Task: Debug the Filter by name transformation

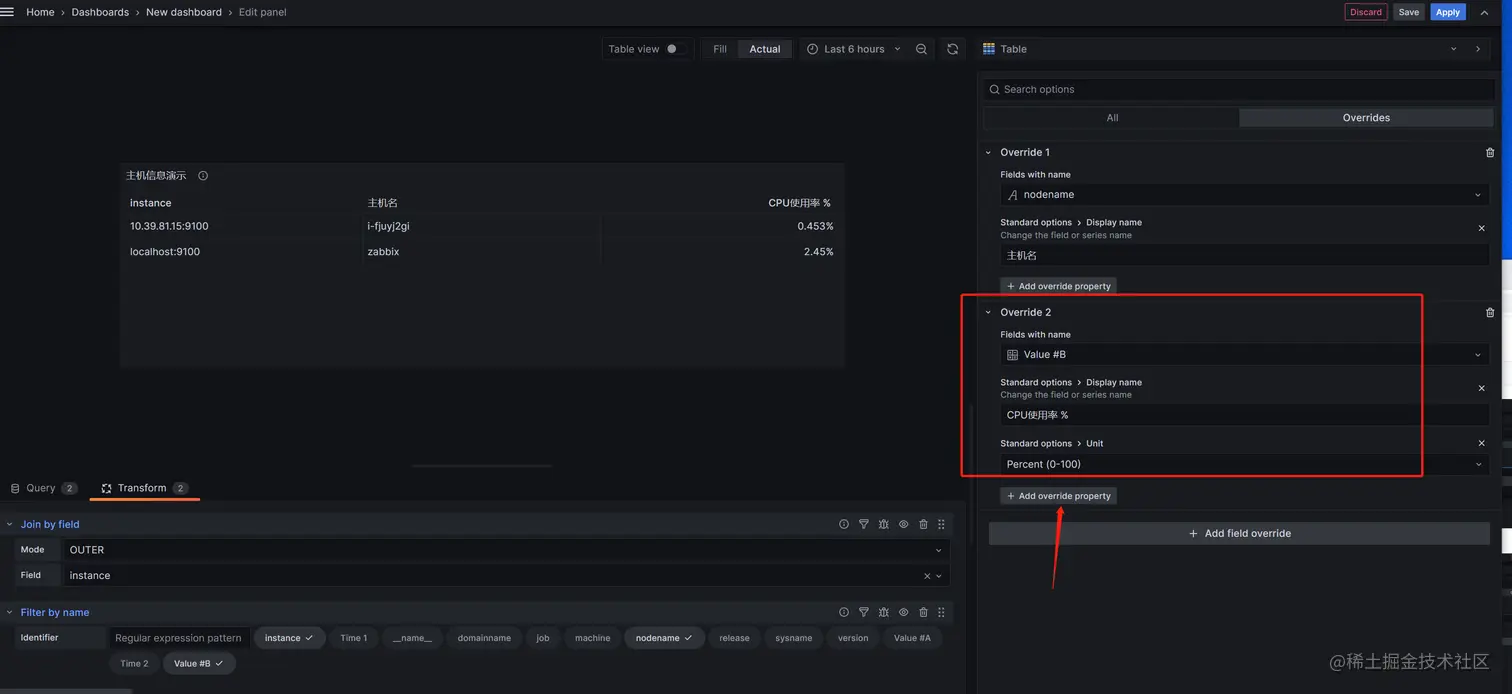Action: (884, 612)
